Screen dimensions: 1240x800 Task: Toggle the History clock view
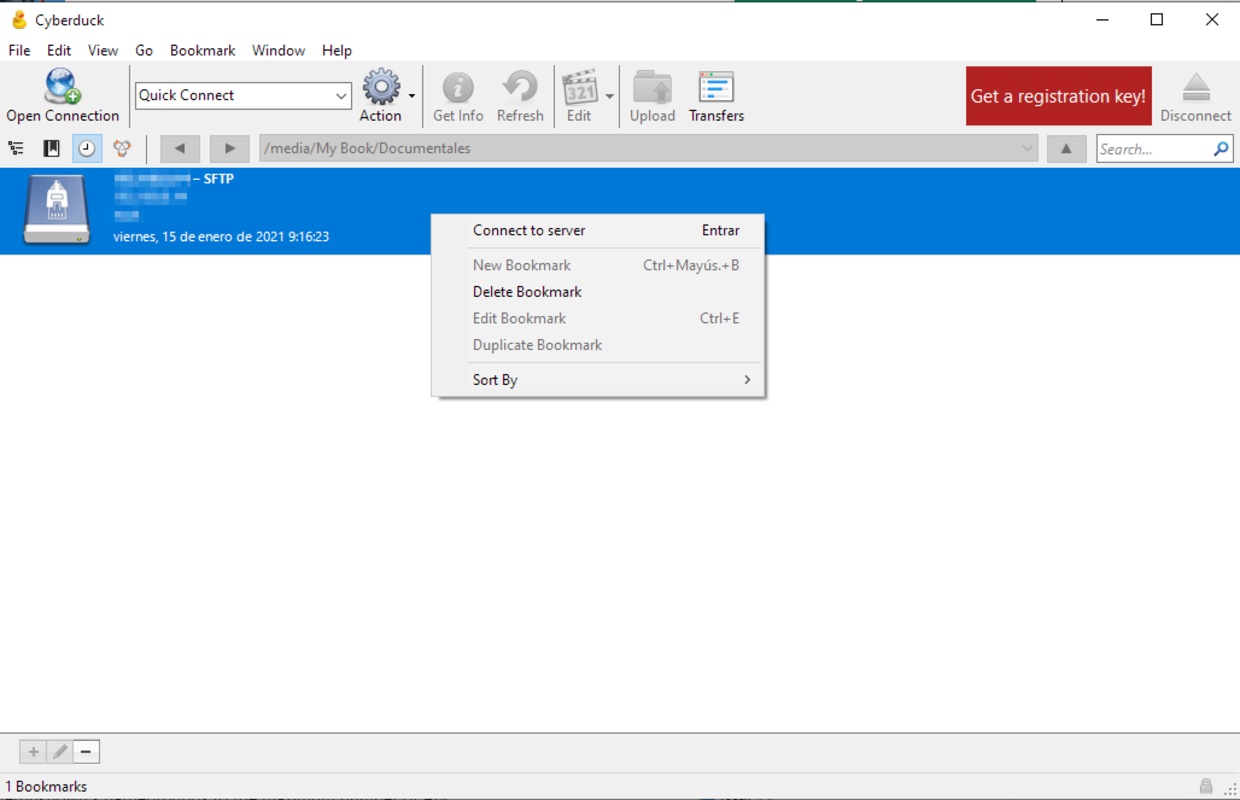click(x=87, y=149)
